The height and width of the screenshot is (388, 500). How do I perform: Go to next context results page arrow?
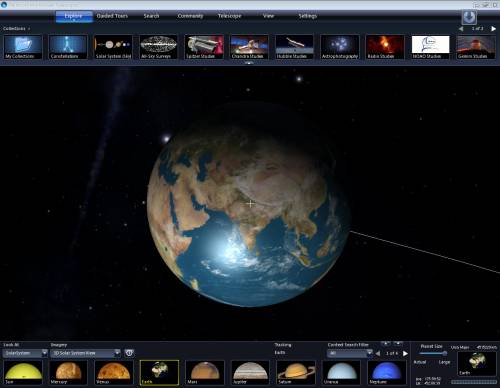click(405, 353)
